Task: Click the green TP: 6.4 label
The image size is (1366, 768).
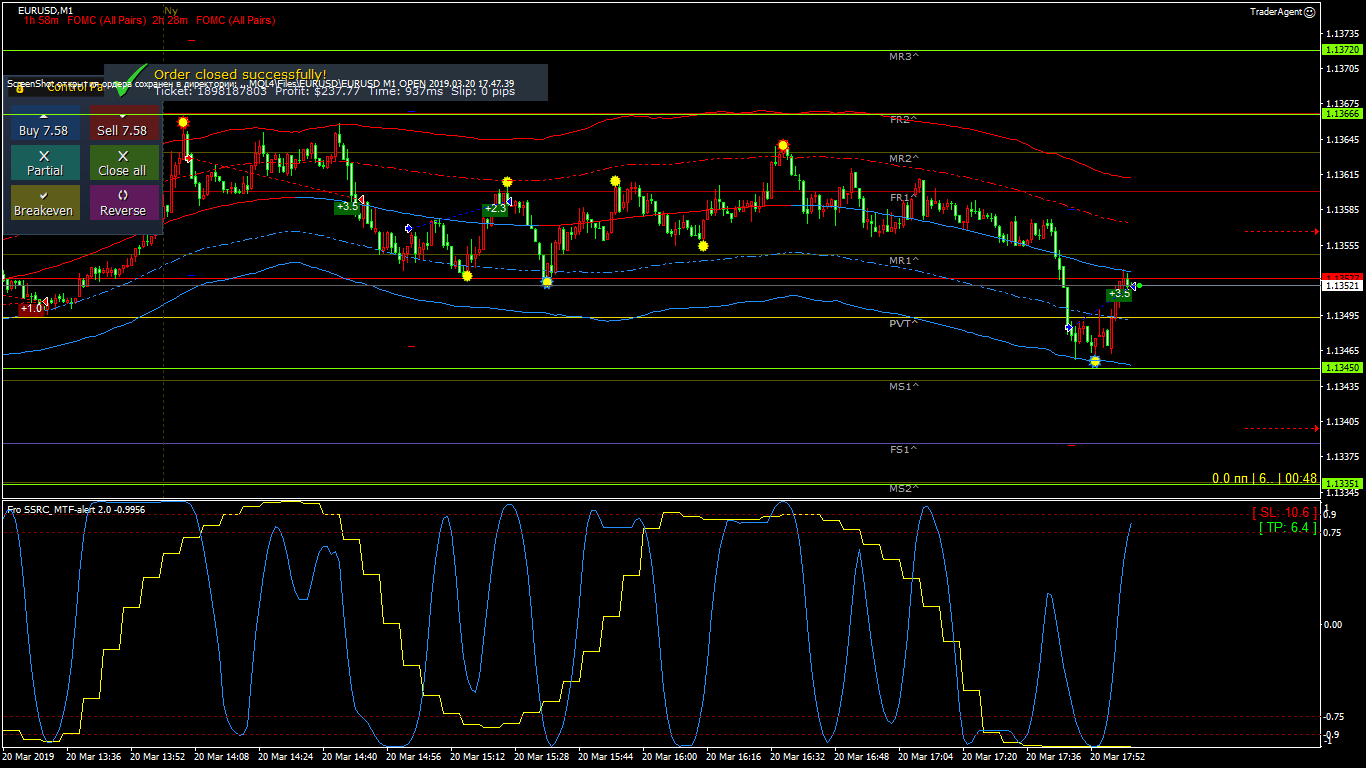Action: pyautogui.click(x=1288, y=527)
